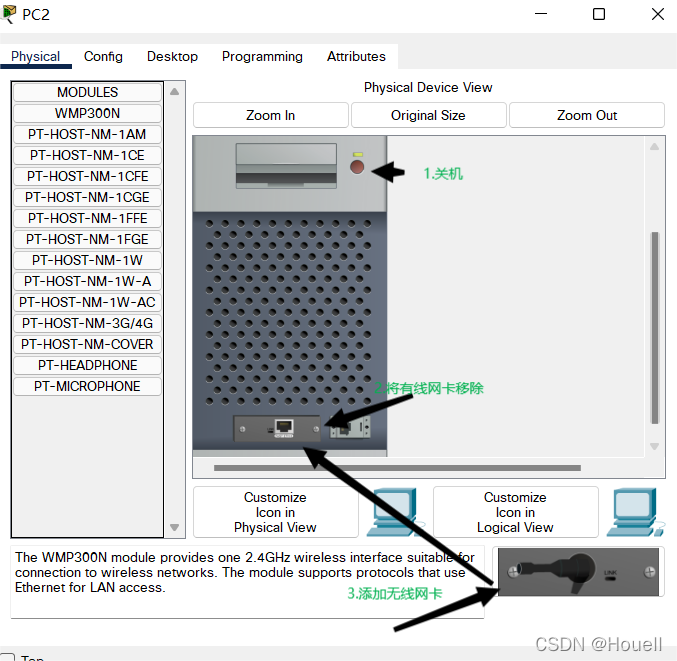
Task: Select the PT-HOST-NM-1FFE module
Action: click(x=88, y=218)
